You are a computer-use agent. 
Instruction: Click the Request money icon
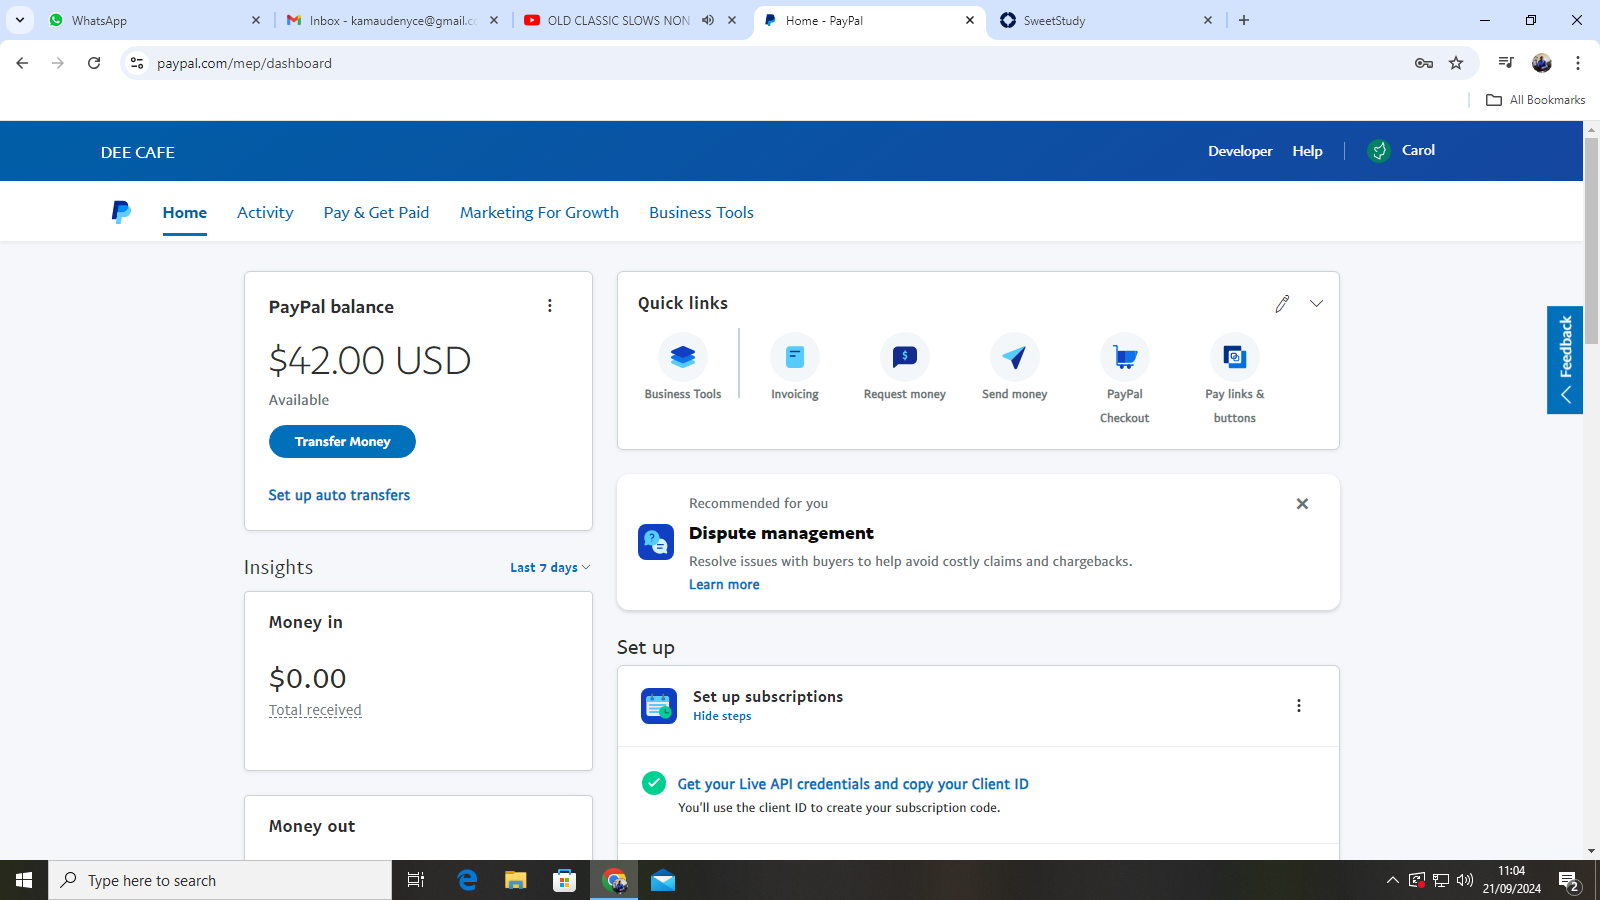coord(905,357)
